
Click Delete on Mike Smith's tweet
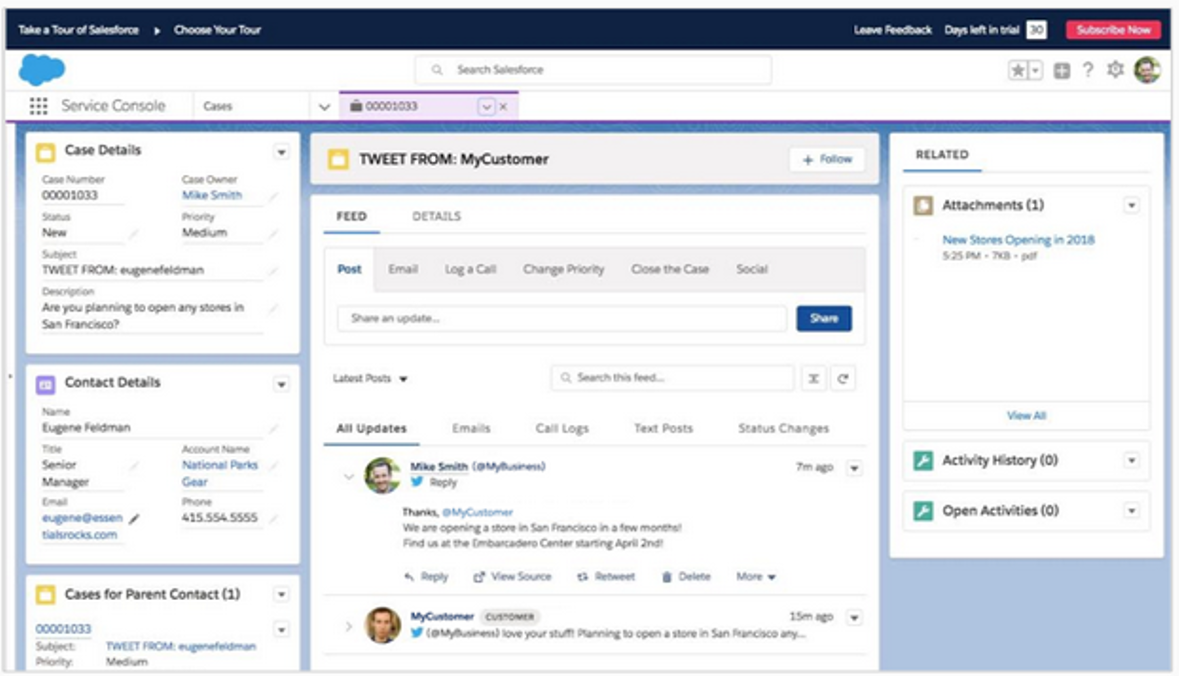pos(686,577)
